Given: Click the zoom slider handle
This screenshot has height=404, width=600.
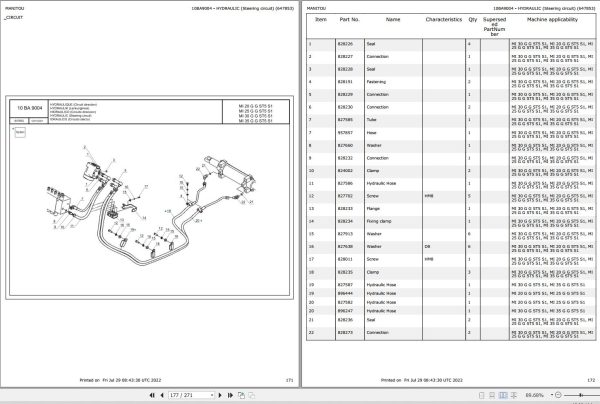Looking at the screenshot, I should point(580,395).
